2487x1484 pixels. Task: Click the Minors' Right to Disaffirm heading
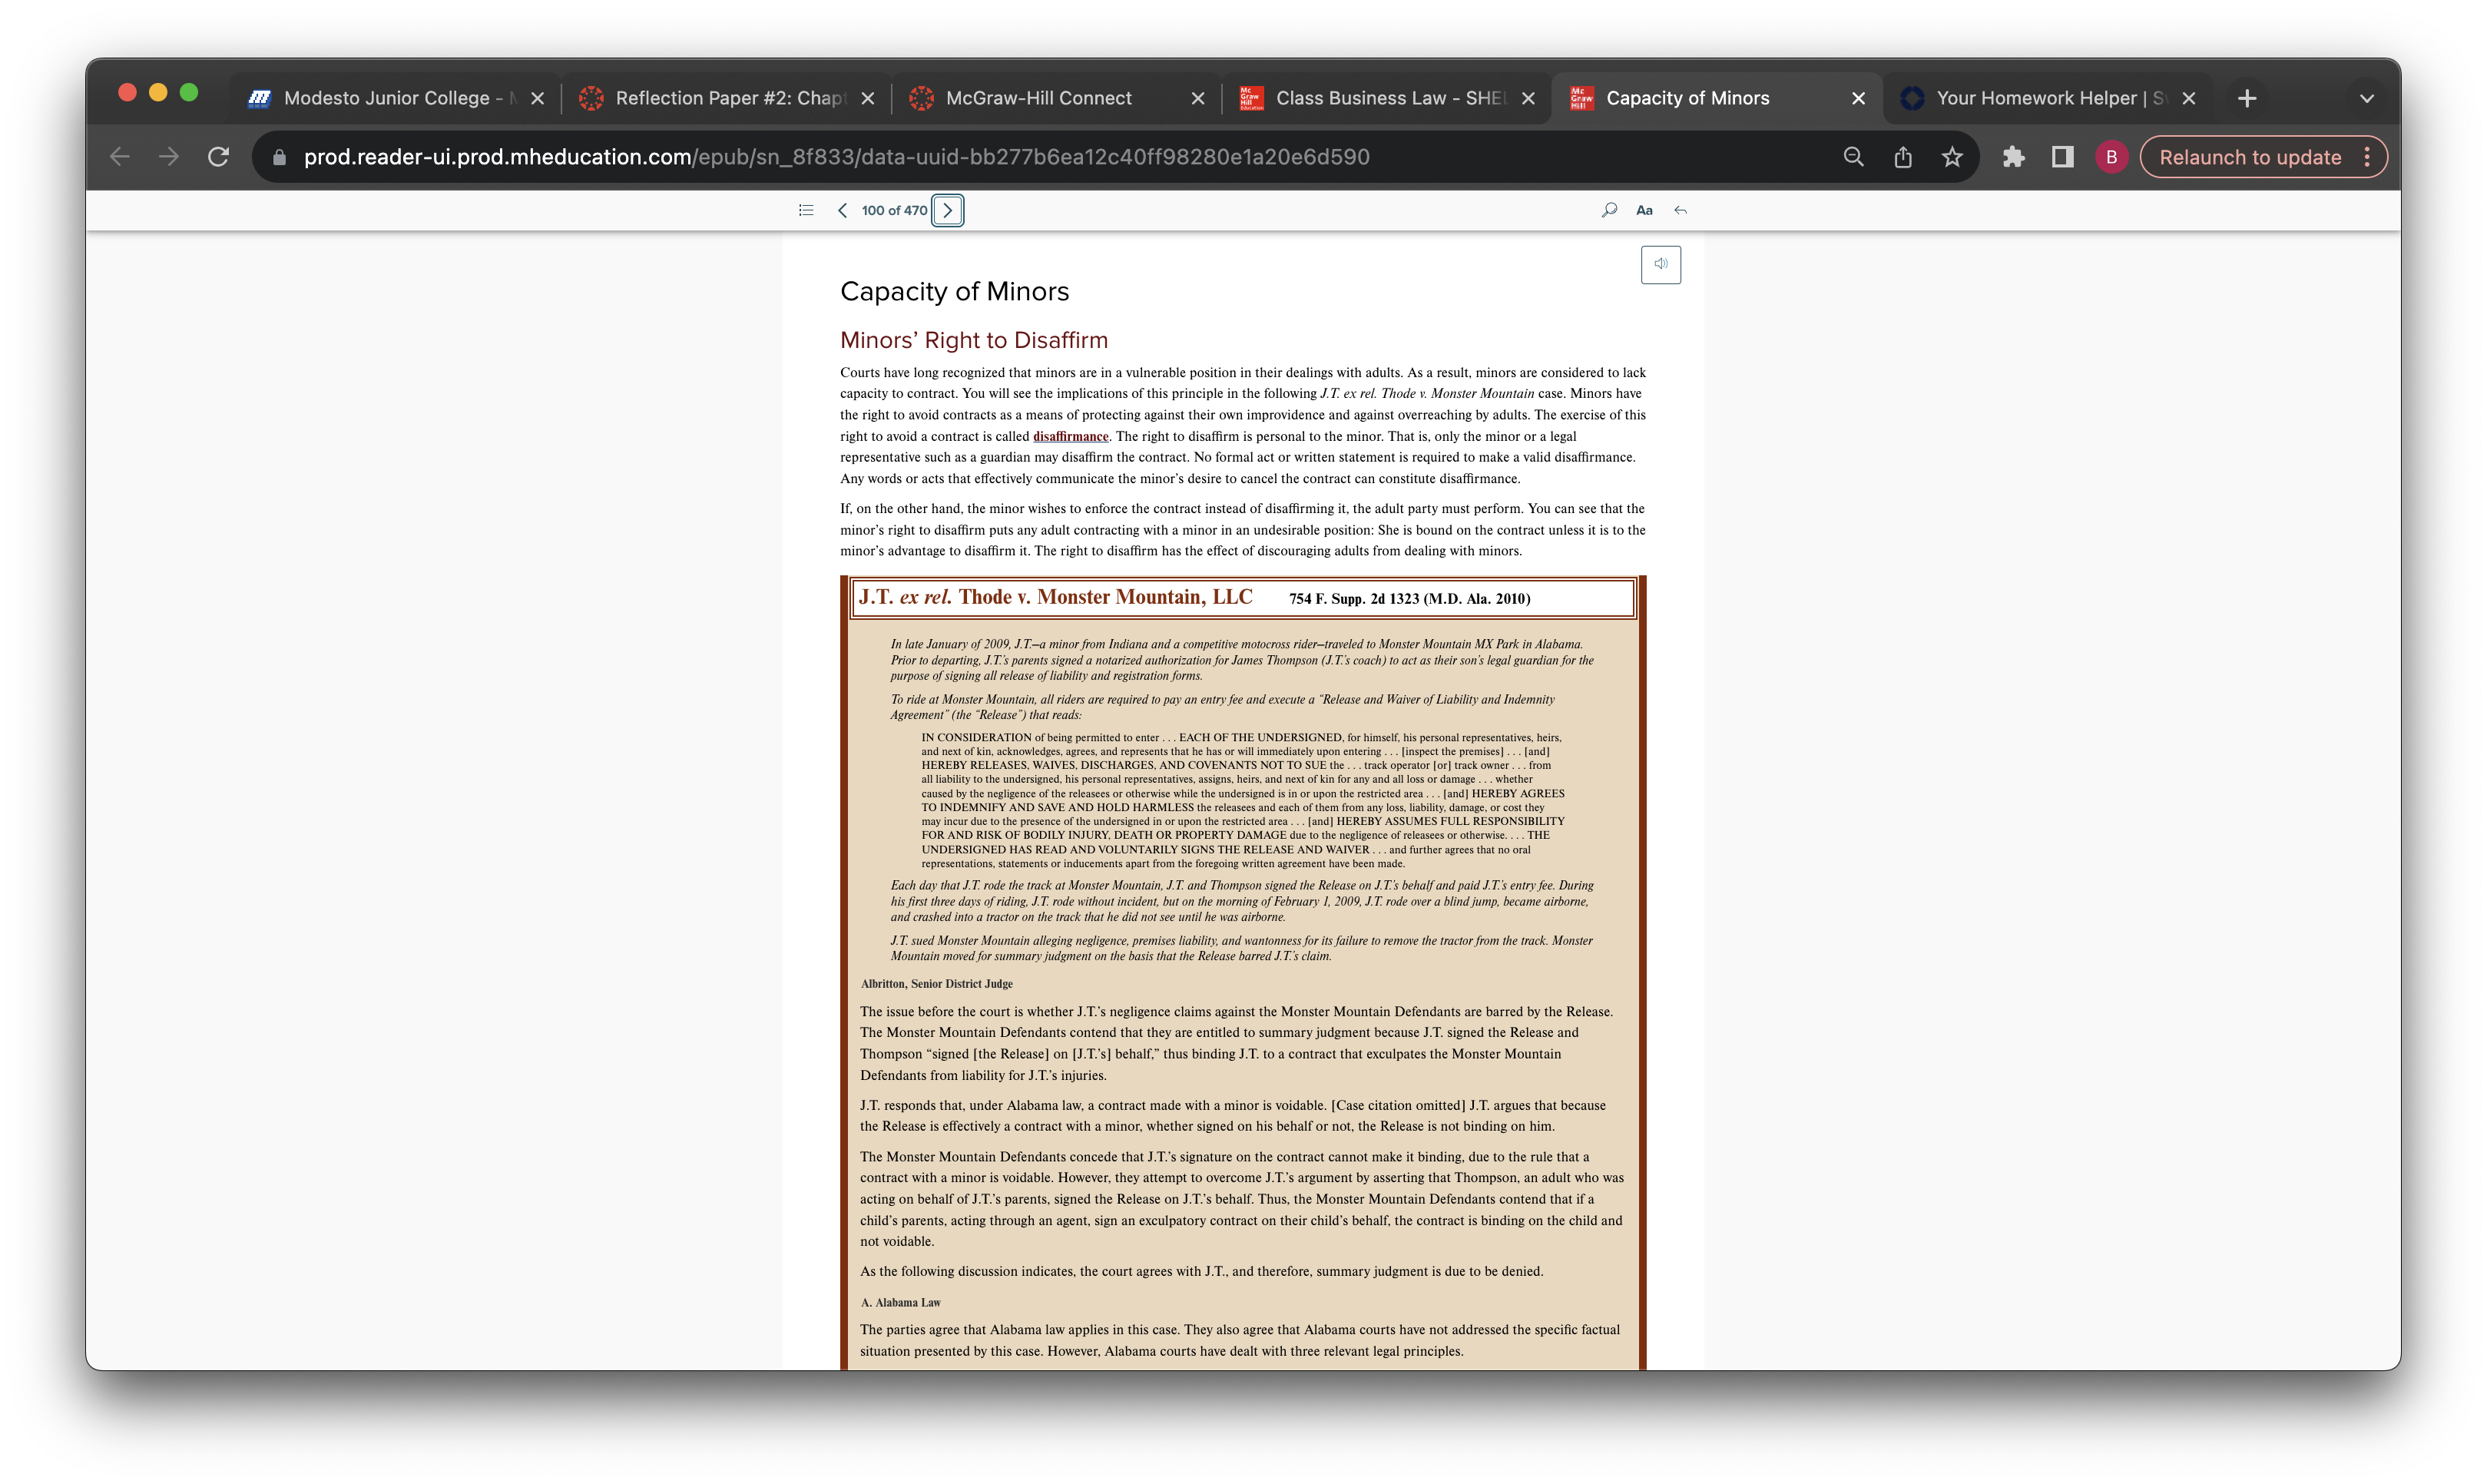(x=973, y=340)
